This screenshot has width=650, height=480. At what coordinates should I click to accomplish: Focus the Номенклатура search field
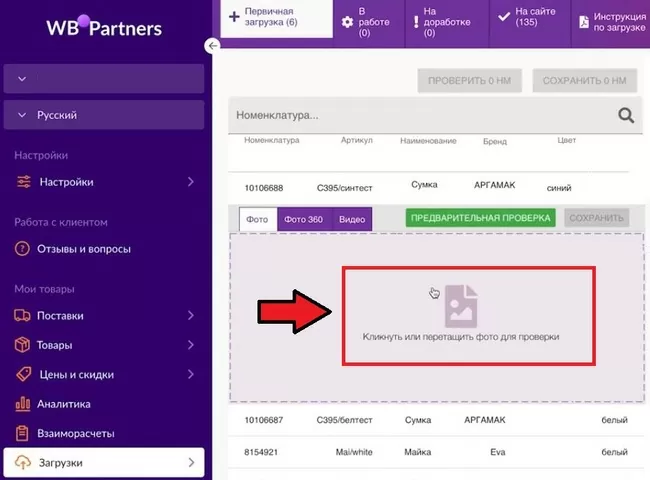coord(420,115)
